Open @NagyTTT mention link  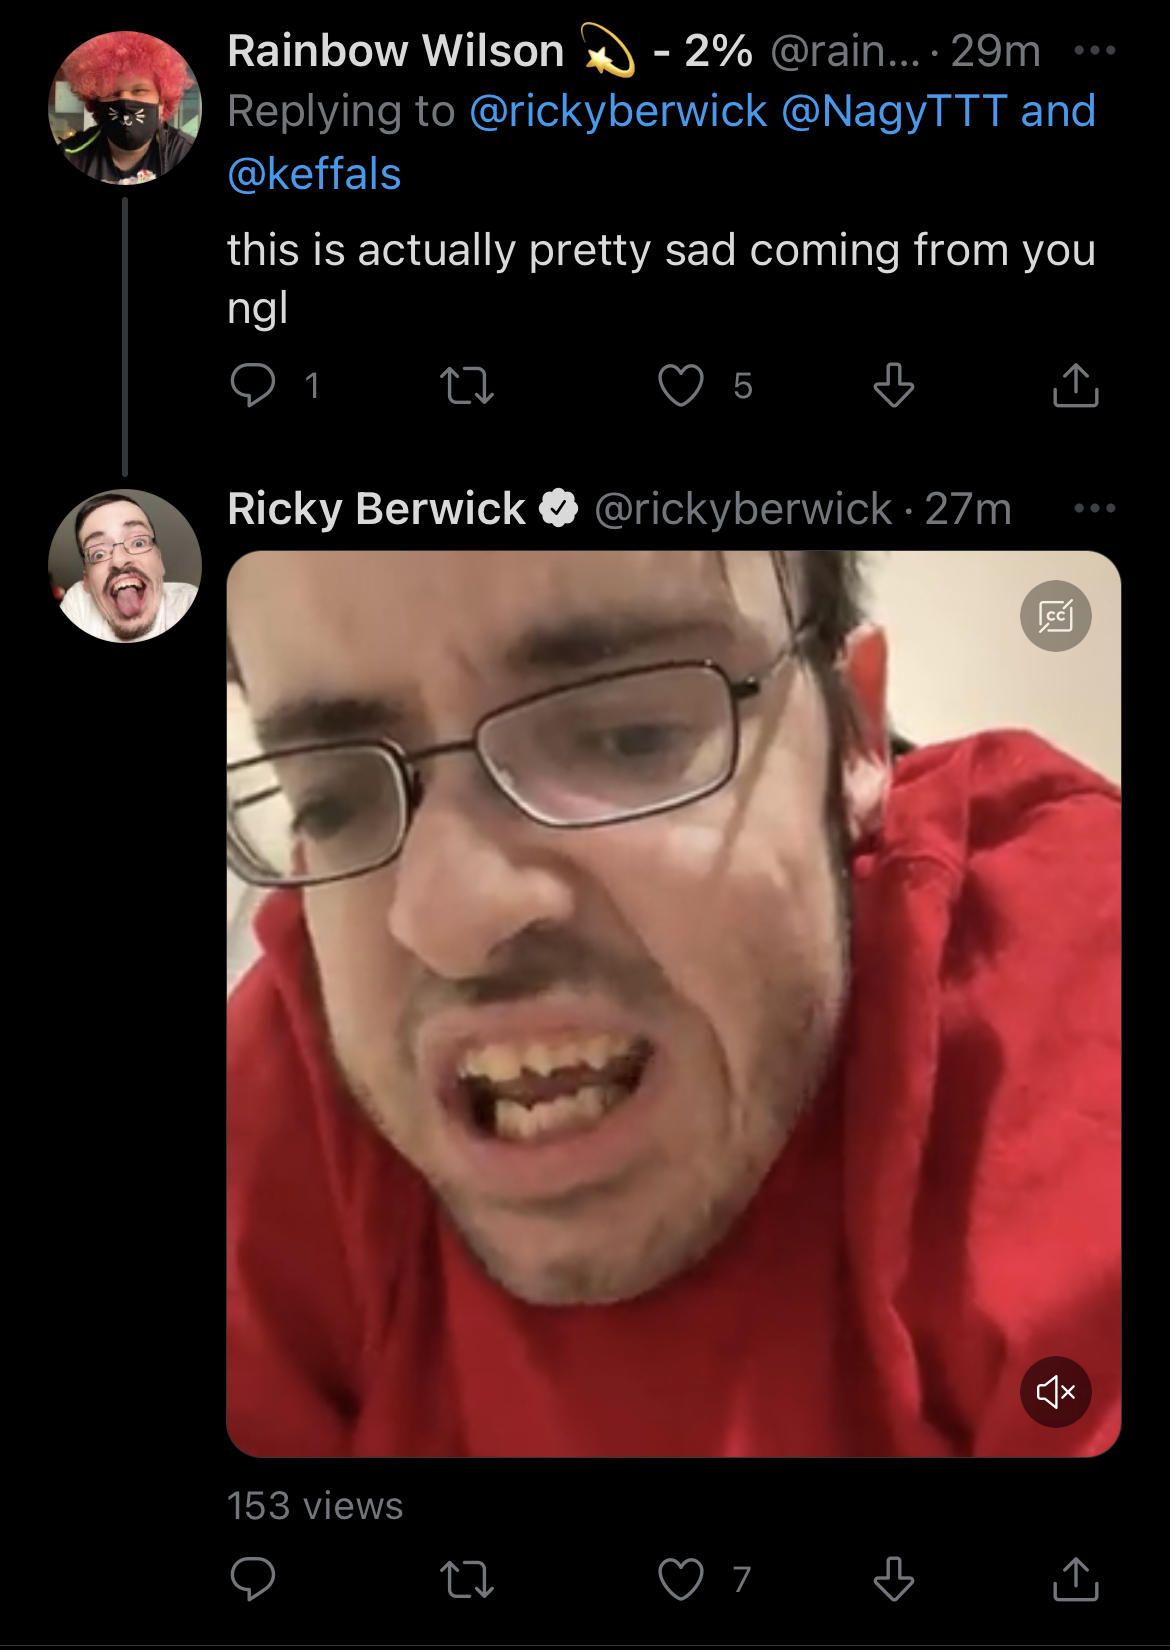tap(894, 111)
